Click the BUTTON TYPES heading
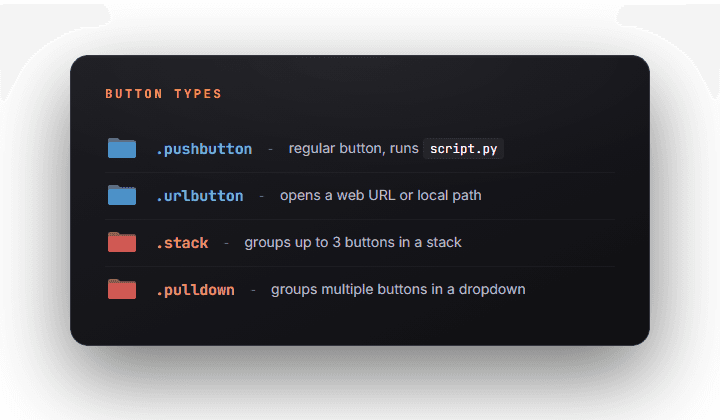This screenshot has width=720, height=420. click(163, 94)
